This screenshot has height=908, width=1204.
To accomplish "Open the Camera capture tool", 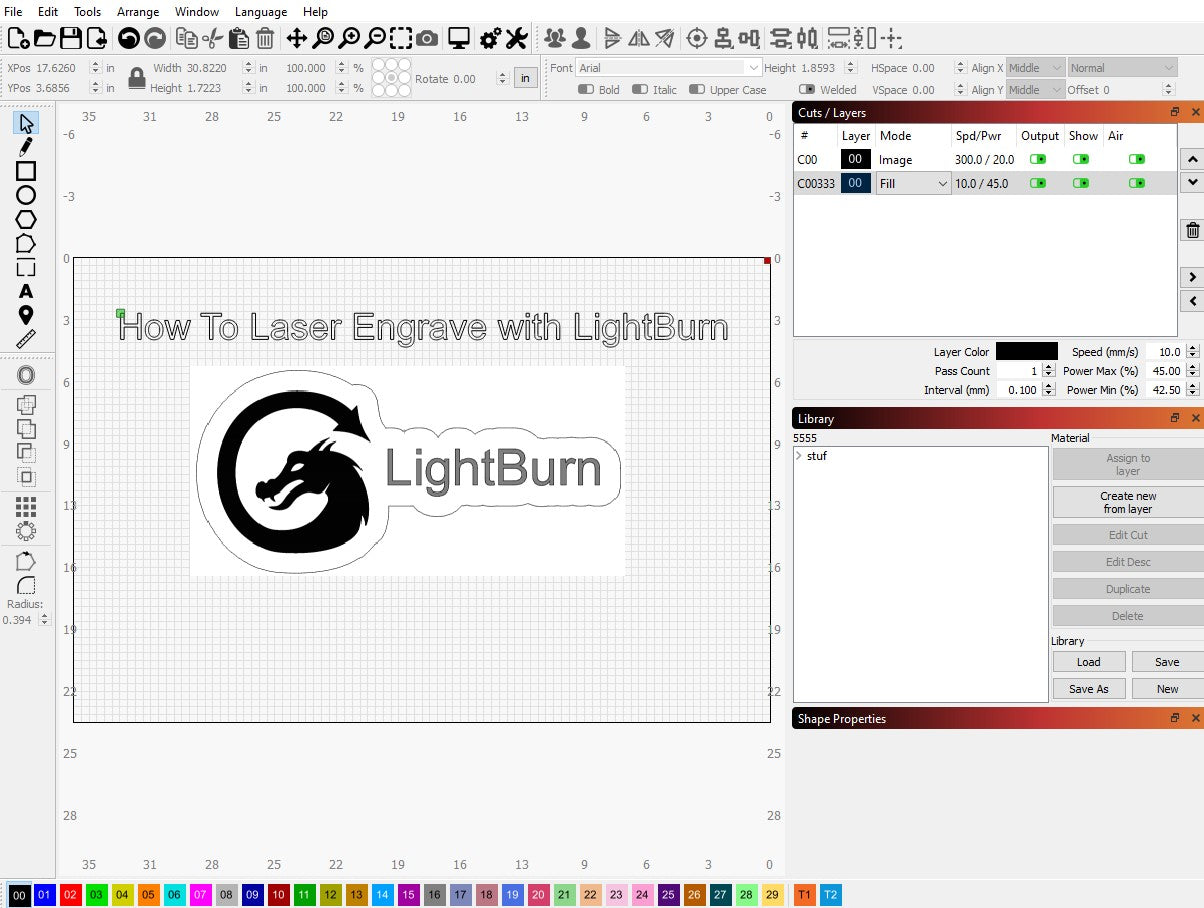I will (x=427, y=38).
